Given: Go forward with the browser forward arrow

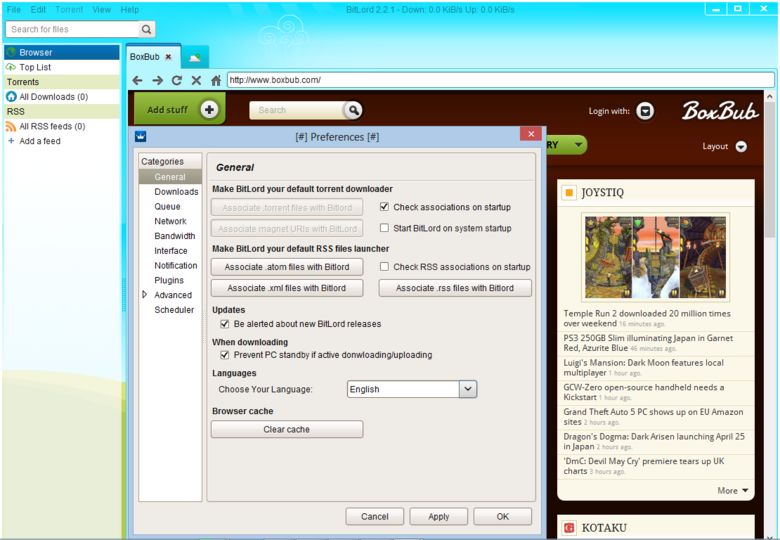Looking at the screenshot, I should click(158, 80).
